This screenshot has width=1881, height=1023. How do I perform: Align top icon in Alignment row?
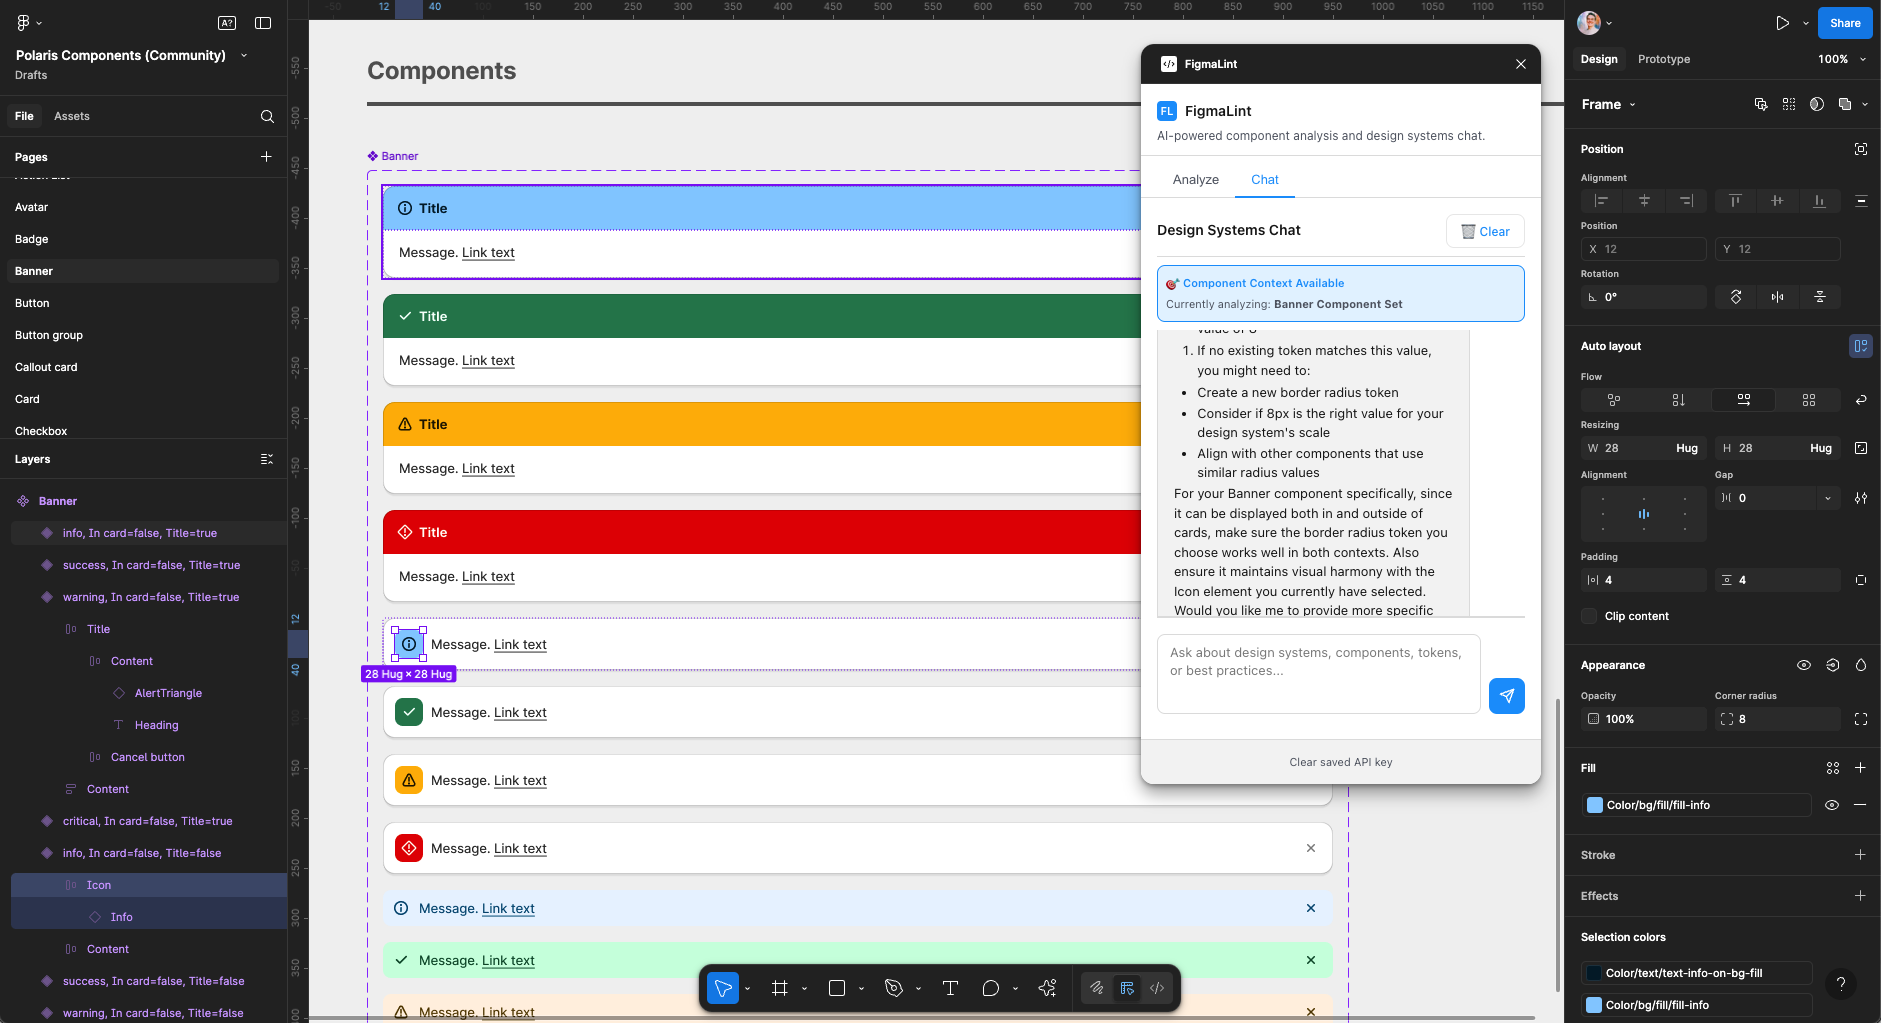click(1735, 201)
